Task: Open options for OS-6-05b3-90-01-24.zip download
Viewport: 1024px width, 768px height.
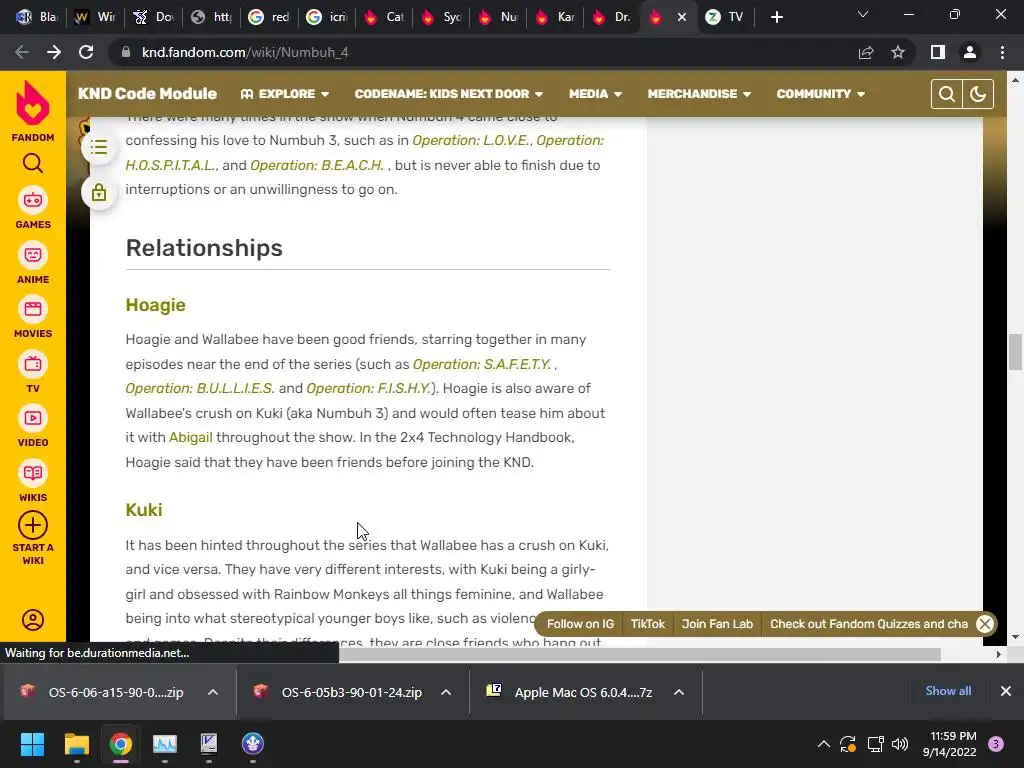Action: (x=446, y=692)
